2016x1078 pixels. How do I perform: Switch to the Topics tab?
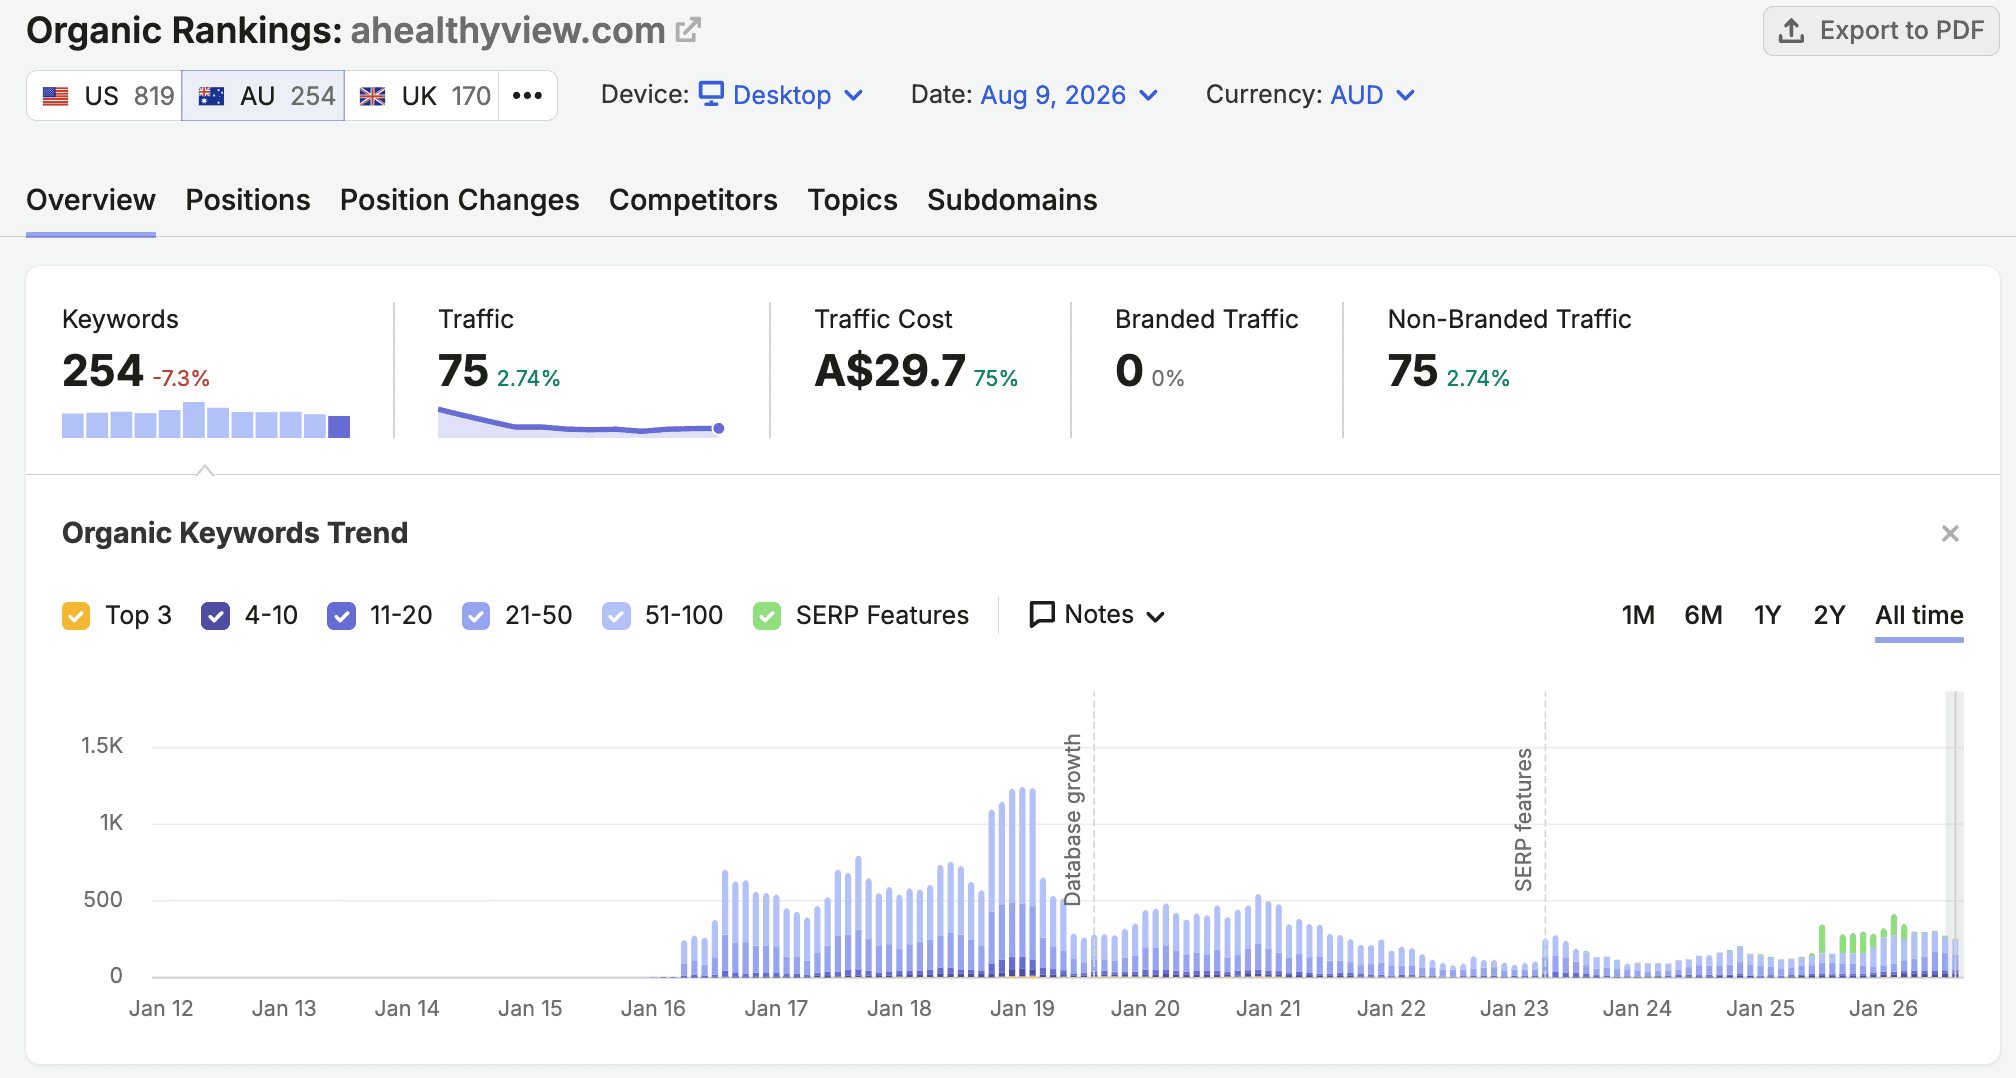tap(853, 200)
